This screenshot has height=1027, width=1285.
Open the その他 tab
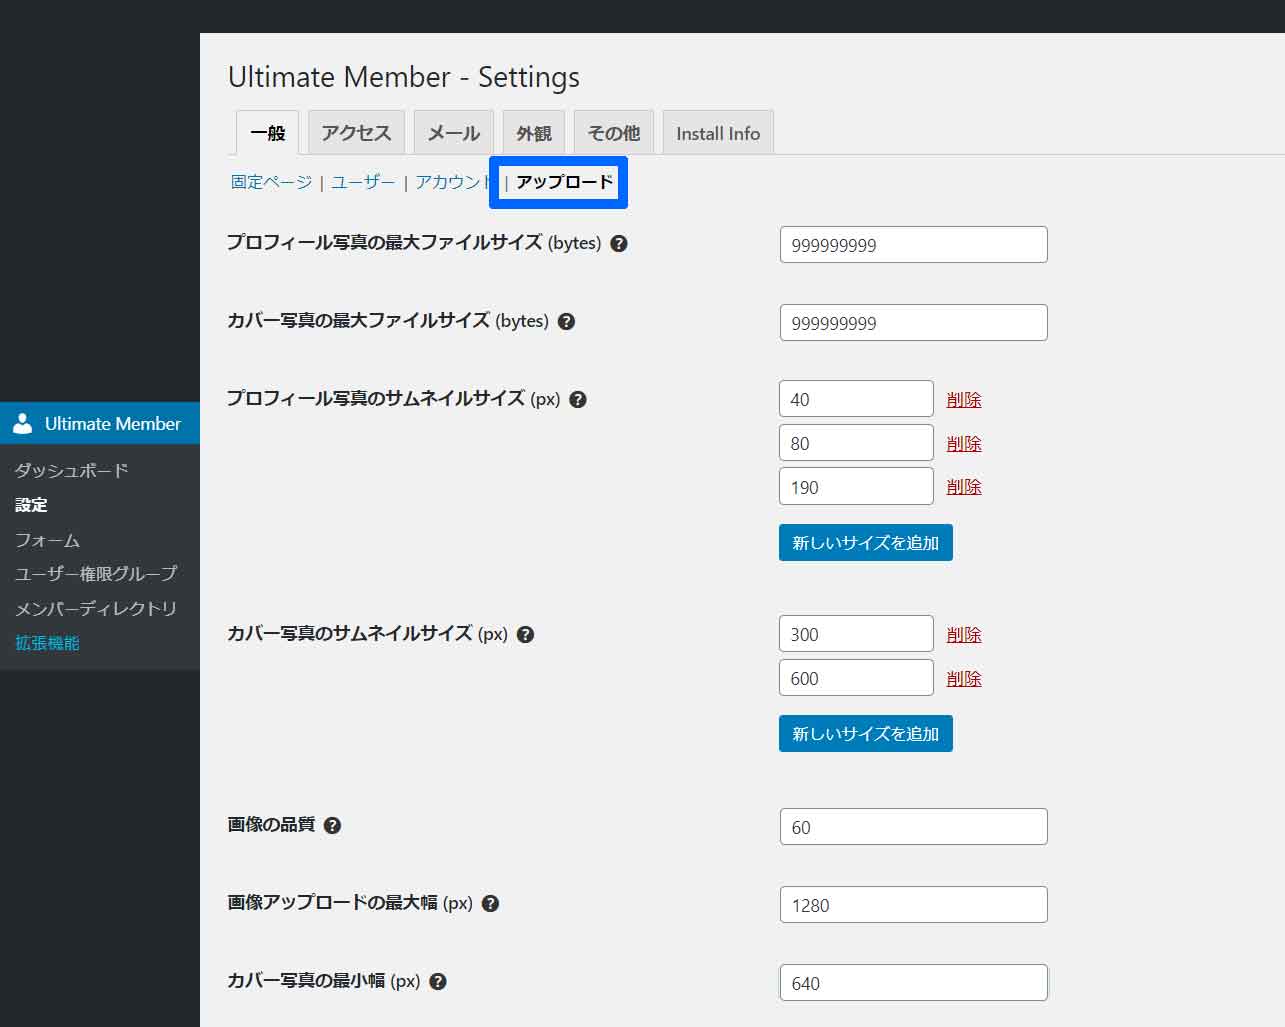click(614, 132)
